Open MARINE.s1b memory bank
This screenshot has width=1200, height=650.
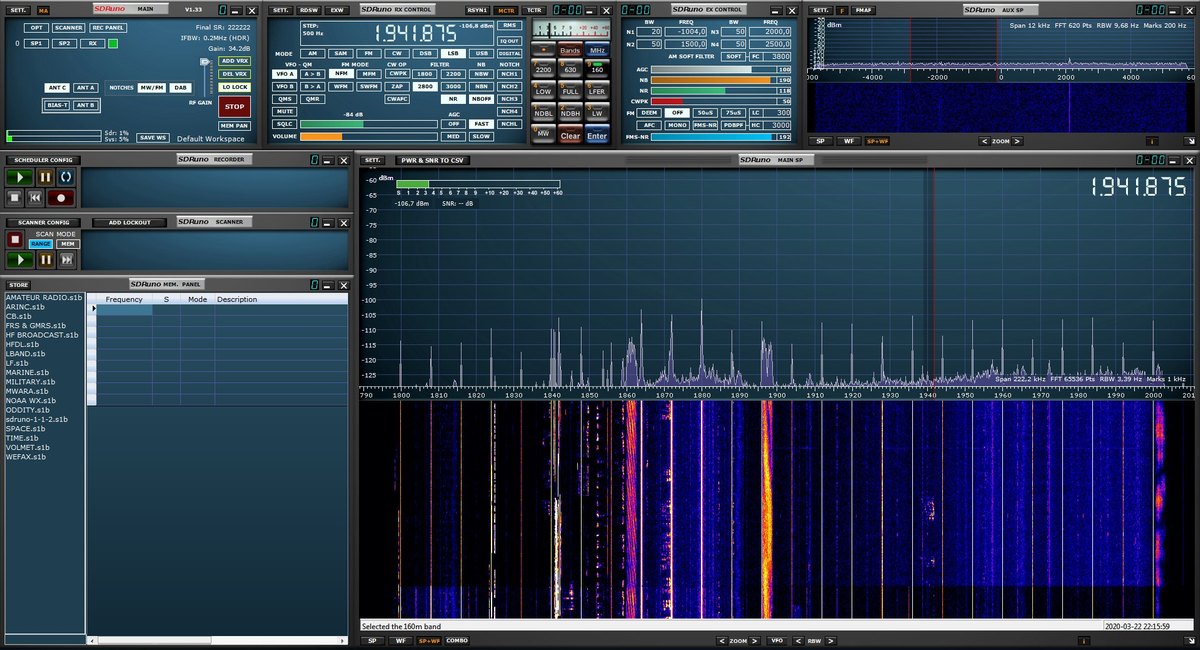point(26,372)
